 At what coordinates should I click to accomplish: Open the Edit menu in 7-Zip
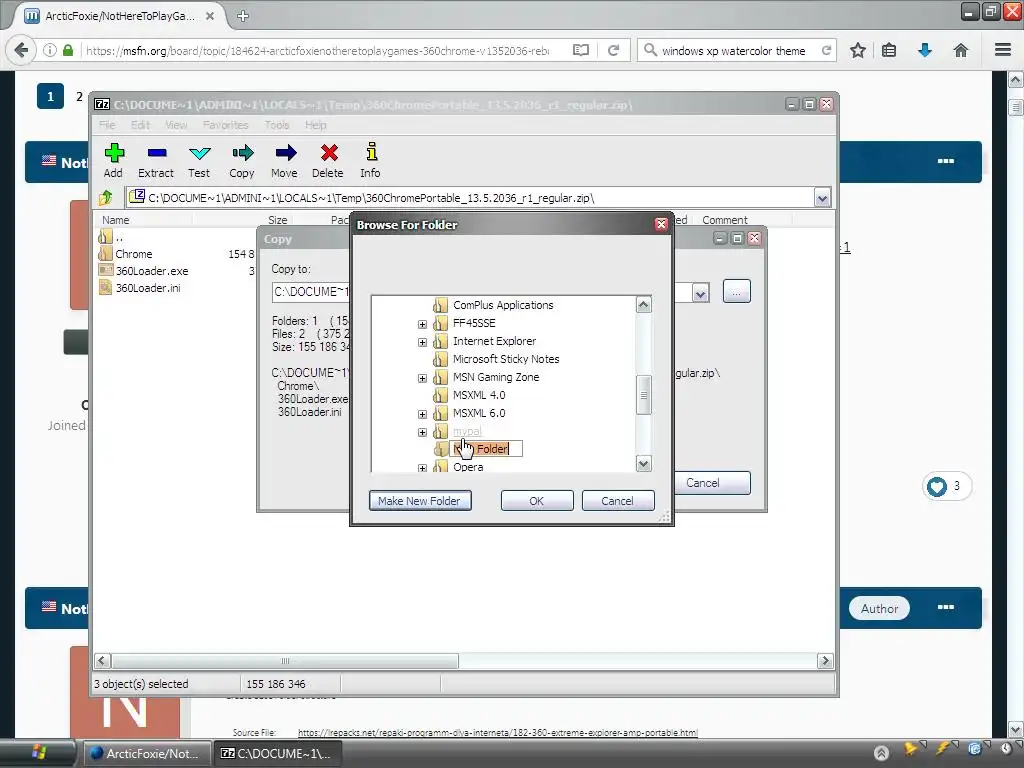click(140, 125)
